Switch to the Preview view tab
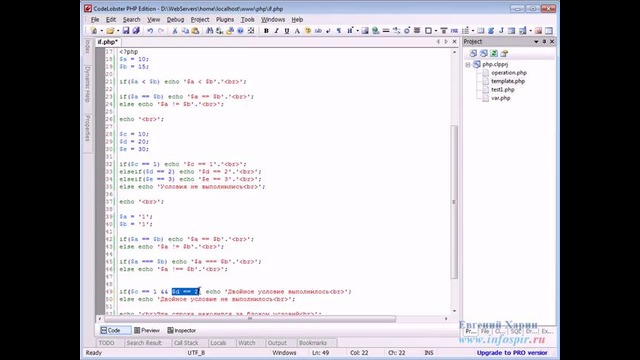The image size is (640, 360). coord(147,330)
